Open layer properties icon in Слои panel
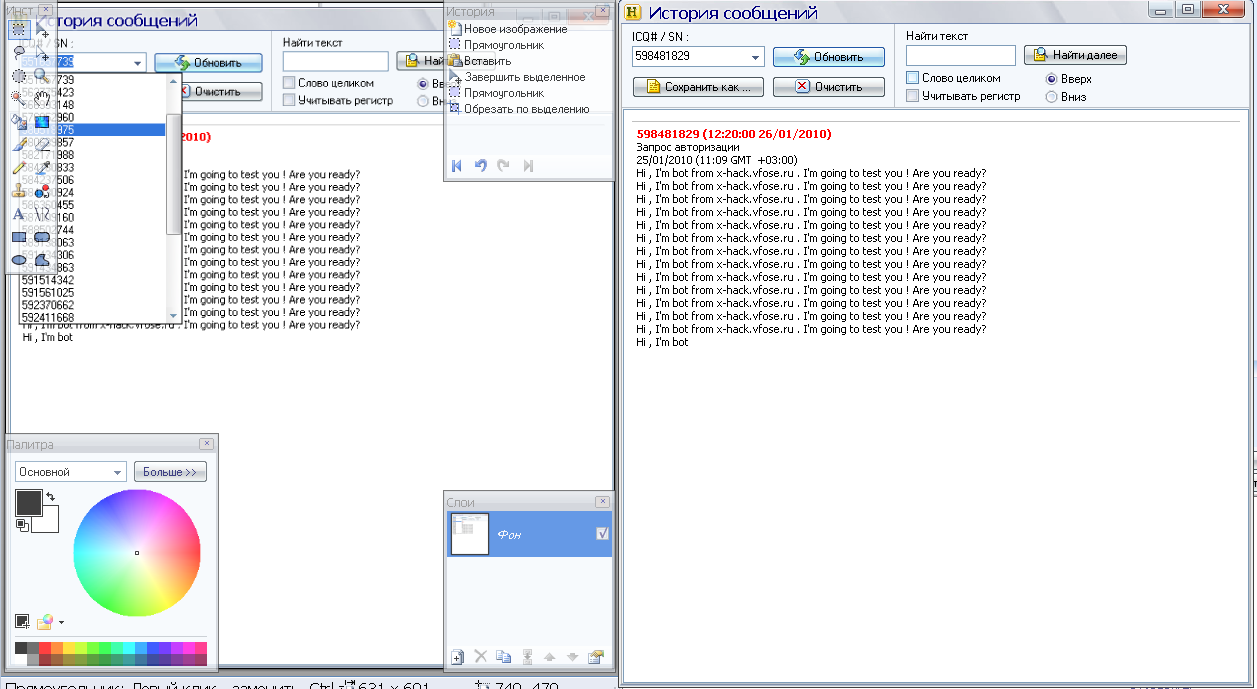Viewport: 1257px width, 689px height. tap(597, 657)
